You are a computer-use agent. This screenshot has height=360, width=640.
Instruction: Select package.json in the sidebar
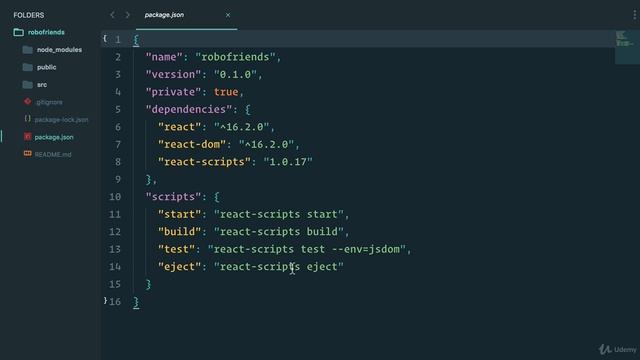(x=54, y=137)
